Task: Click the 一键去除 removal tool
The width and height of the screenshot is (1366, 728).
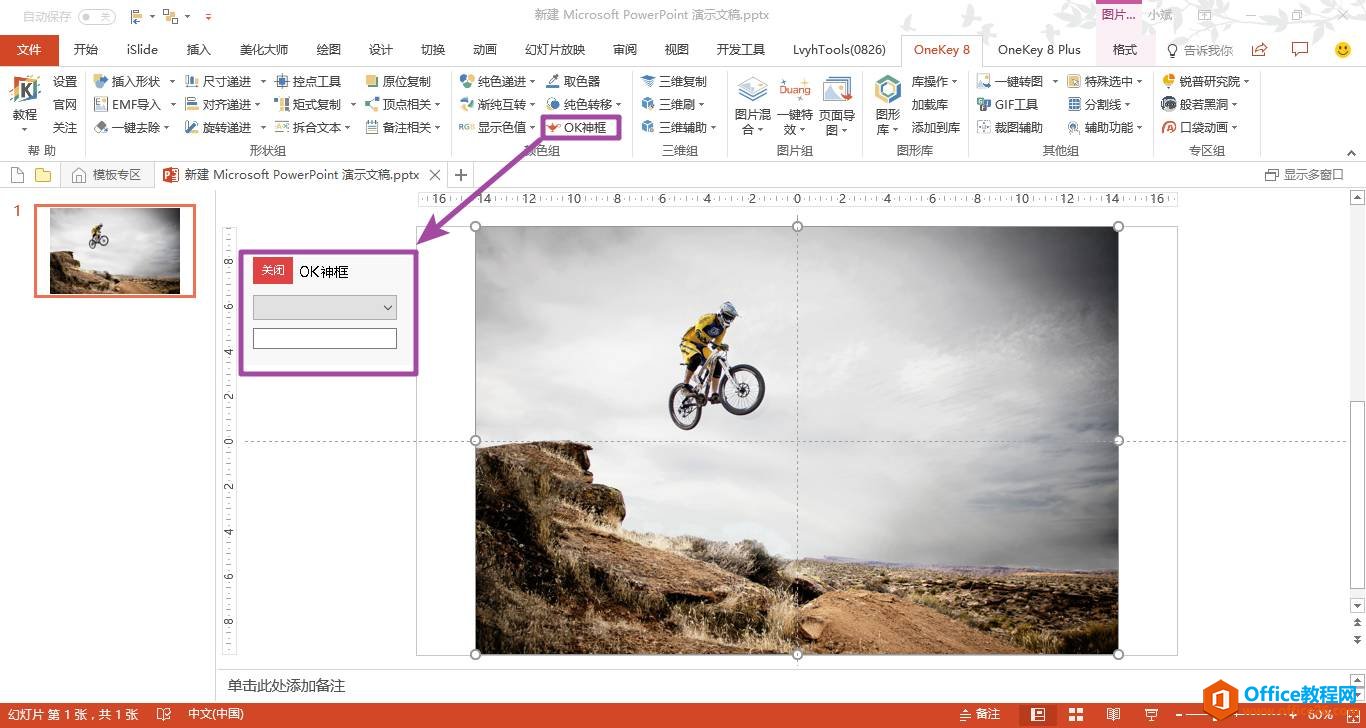Action: (x=130, y=127)
